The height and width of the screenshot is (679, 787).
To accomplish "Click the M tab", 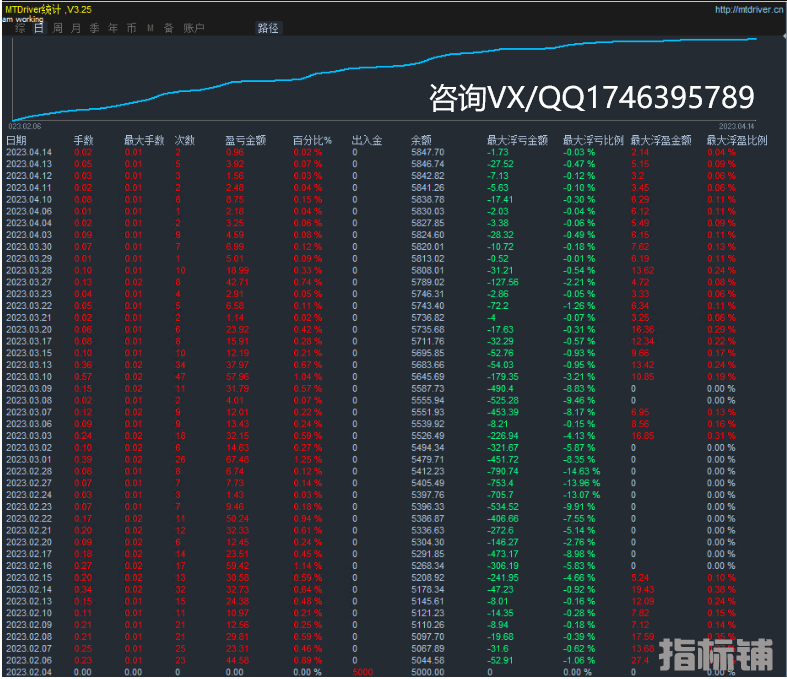I will tap(150, 29).
